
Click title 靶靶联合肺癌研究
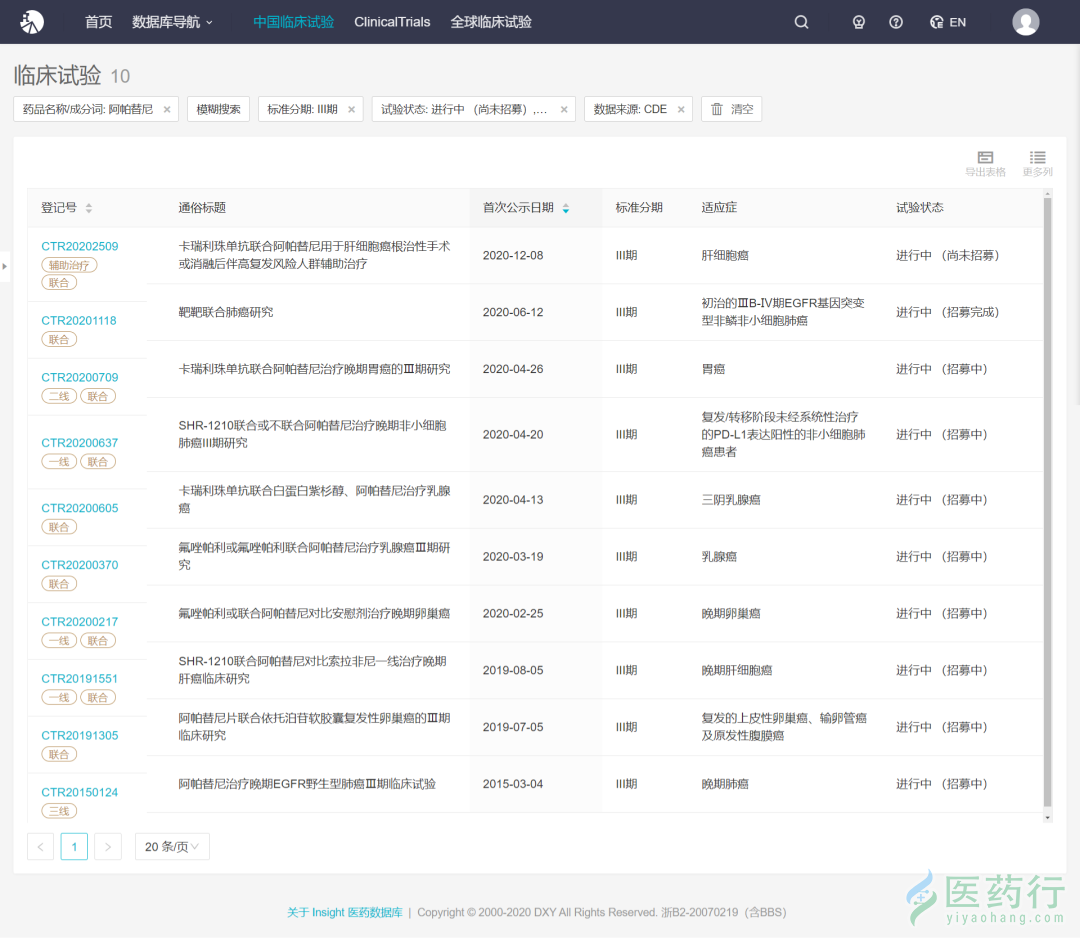click(x=226, y=312)
